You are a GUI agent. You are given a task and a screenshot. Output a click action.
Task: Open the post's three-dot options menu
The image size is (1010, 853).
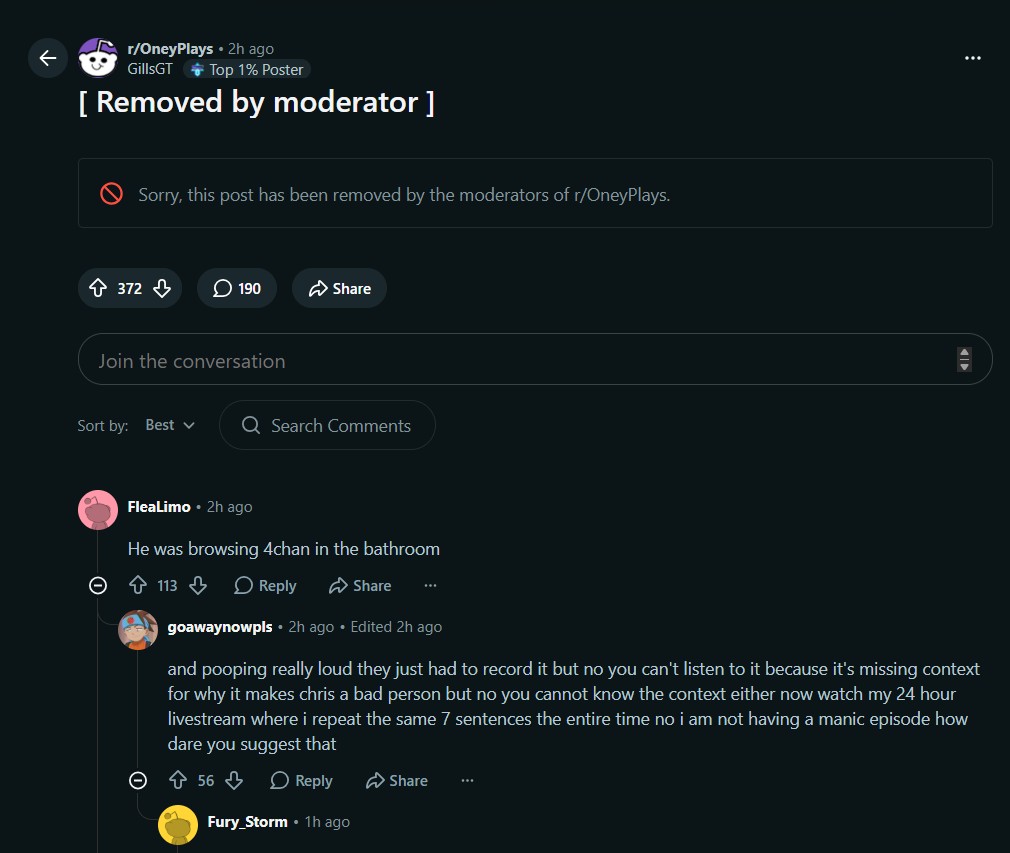pyautogui.click(x=973, y=58)
